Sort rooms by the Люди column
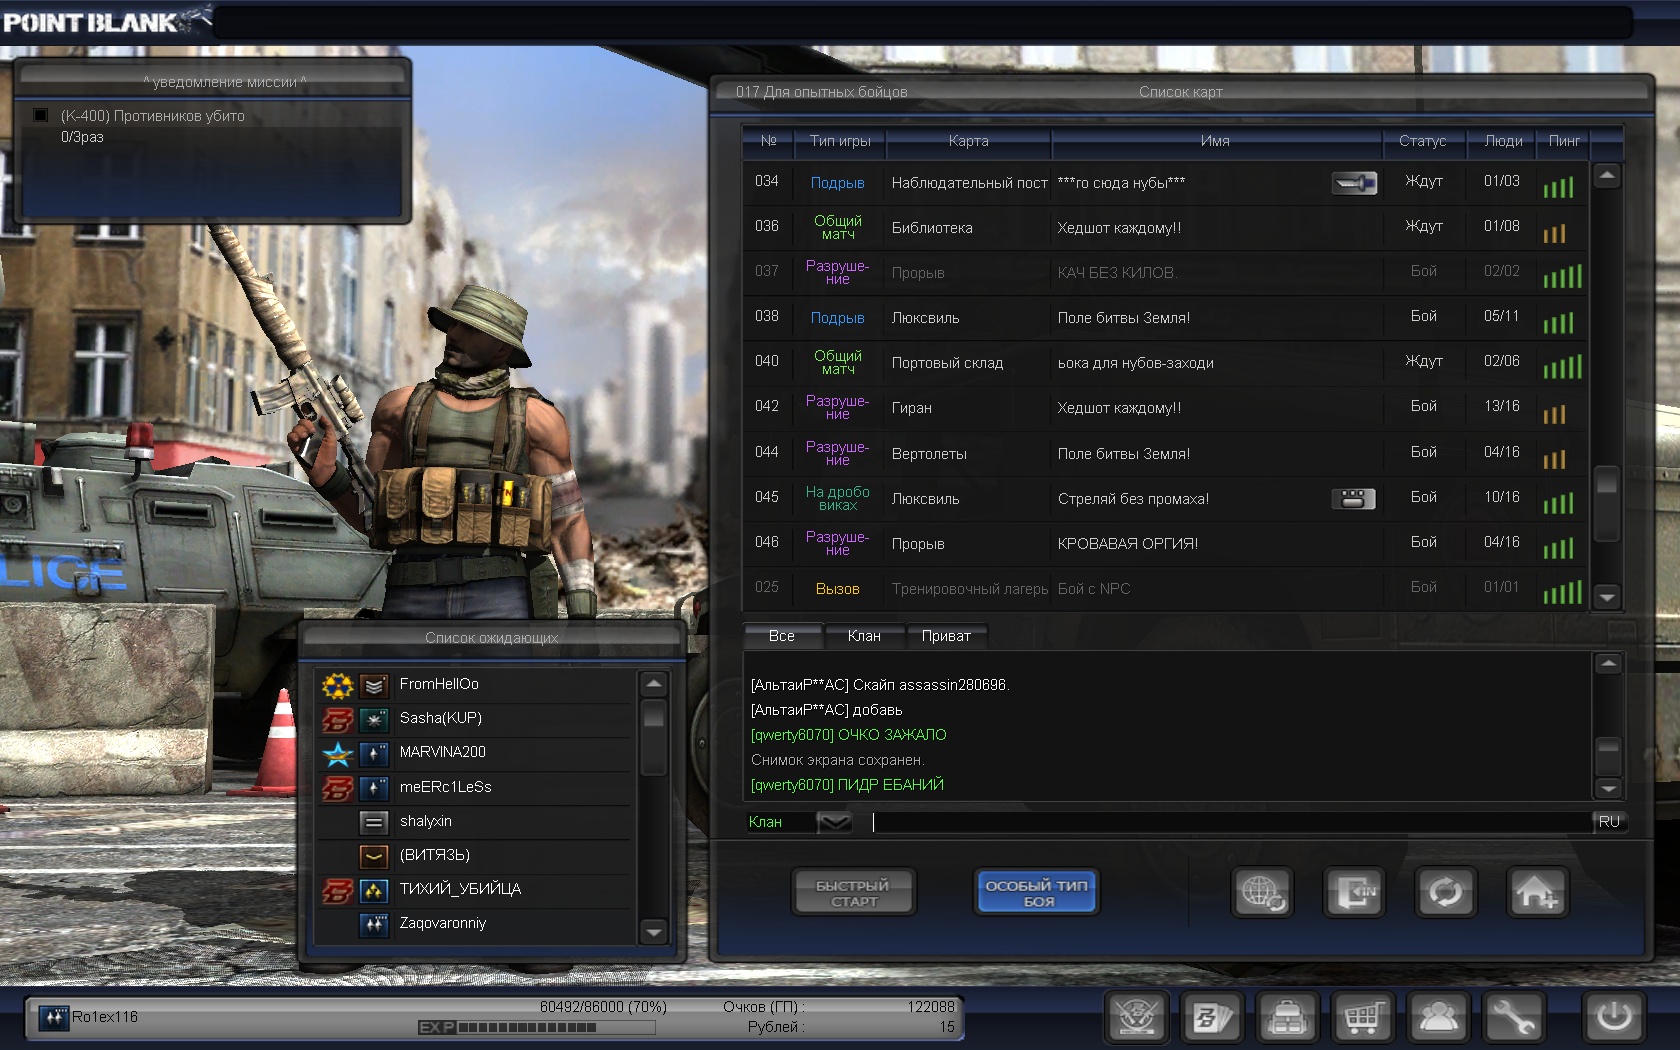The height and width of the screenshot is (1050, 1680). click(x=1503, y=141)
